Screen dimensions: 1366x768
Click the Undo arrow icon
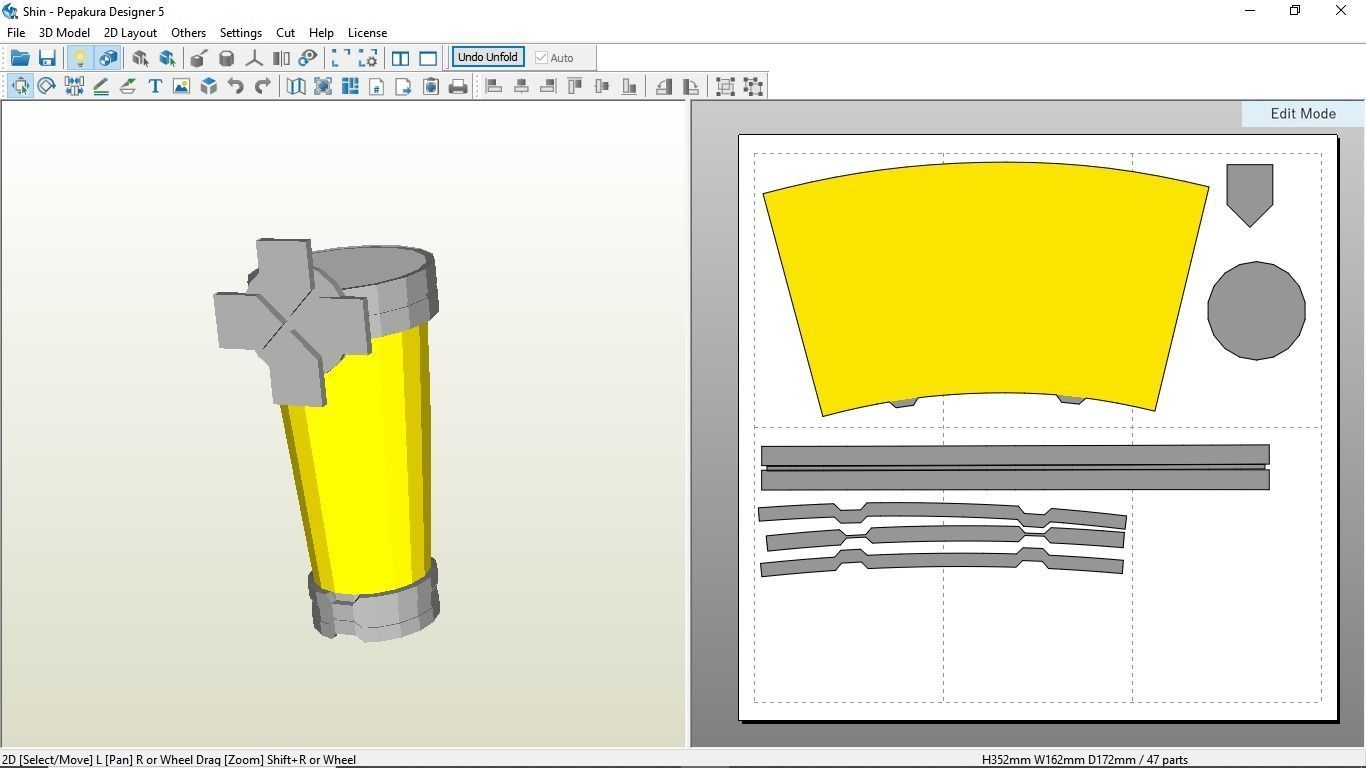coord(236,87)
